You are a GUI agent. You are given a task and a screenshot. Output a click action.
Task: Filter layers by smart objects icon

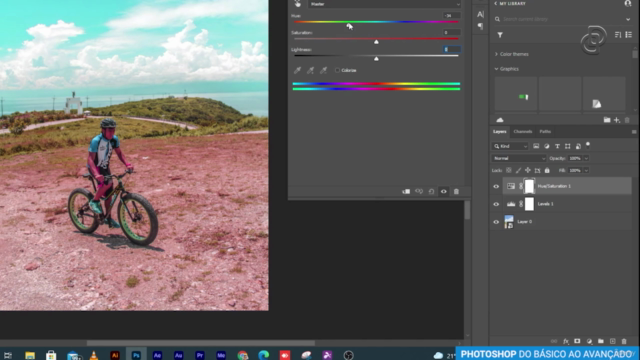point(578,146)
